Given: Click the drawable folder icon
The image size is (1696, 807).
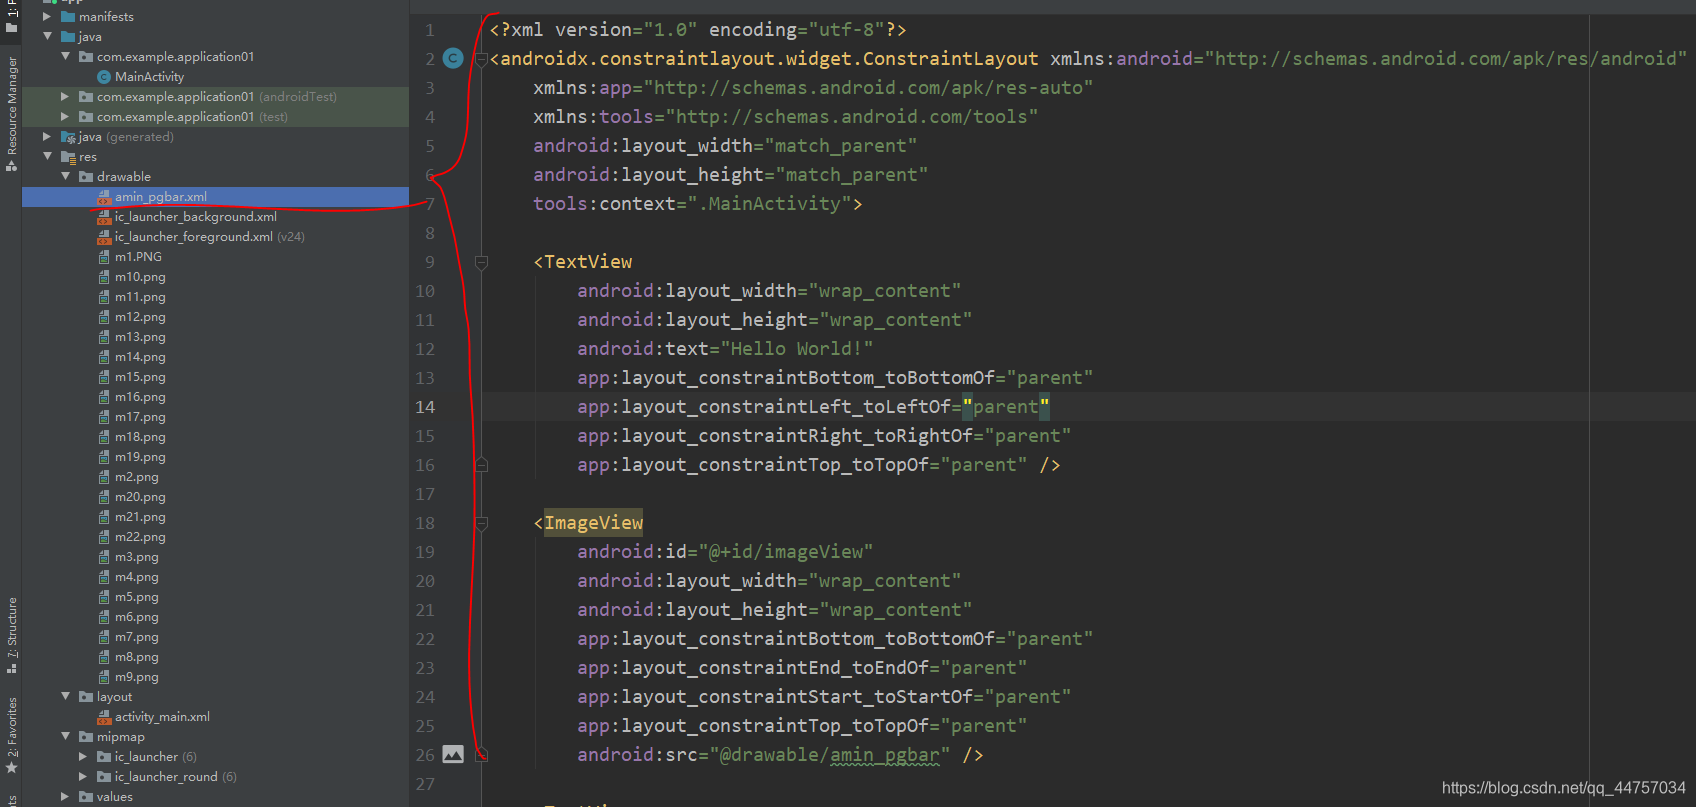Looking at the screenshot, I should [x=85, y=177].
